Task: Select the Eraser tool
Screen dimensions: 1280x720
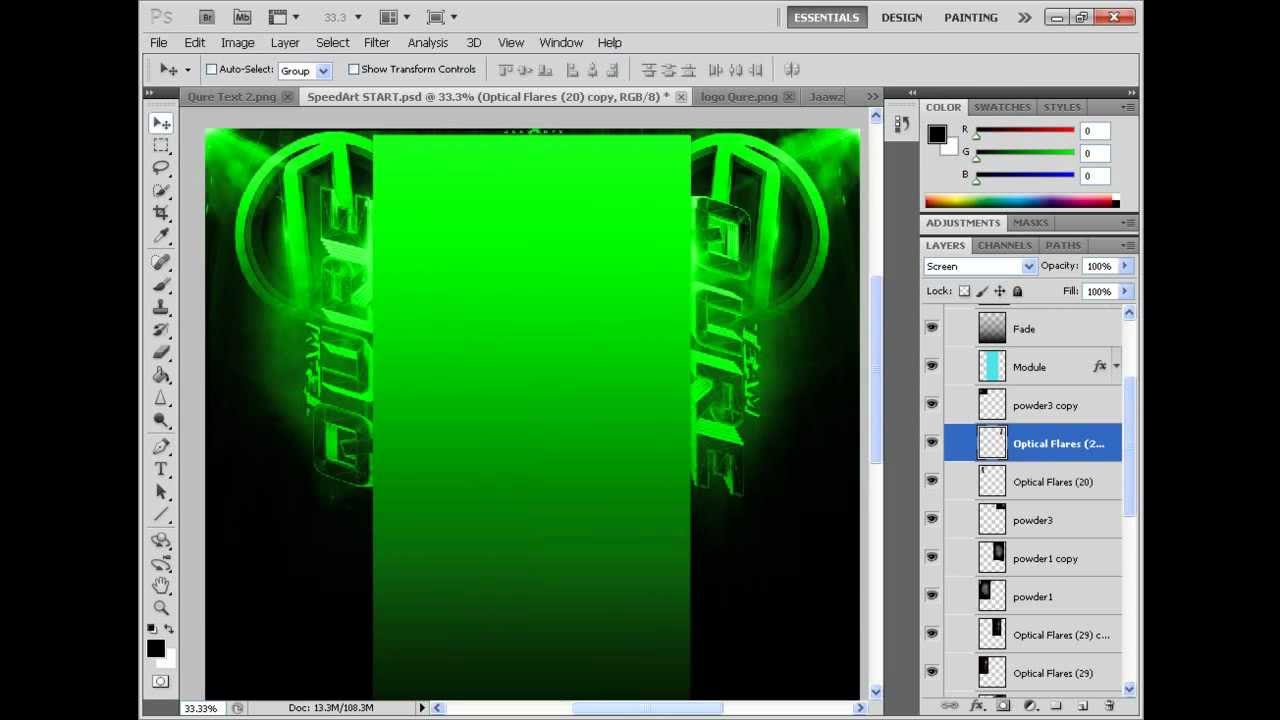Action: (x=161, y=352)
